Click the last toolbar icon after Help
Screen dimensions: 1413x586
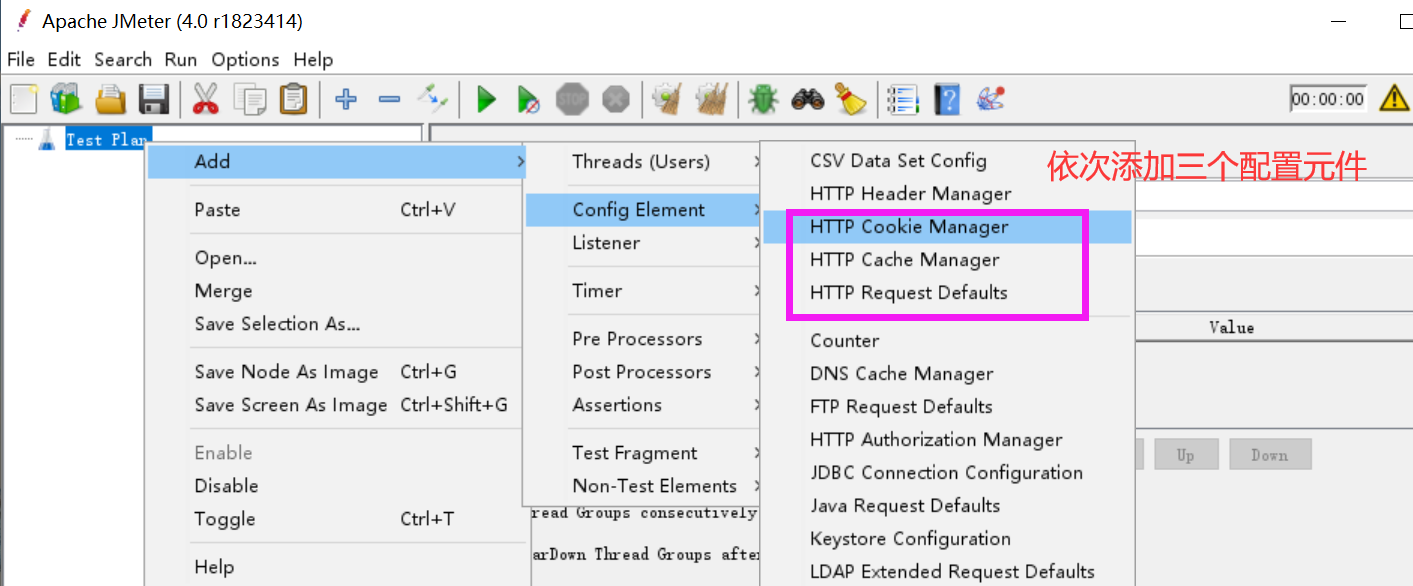click(x=990, y=99)
